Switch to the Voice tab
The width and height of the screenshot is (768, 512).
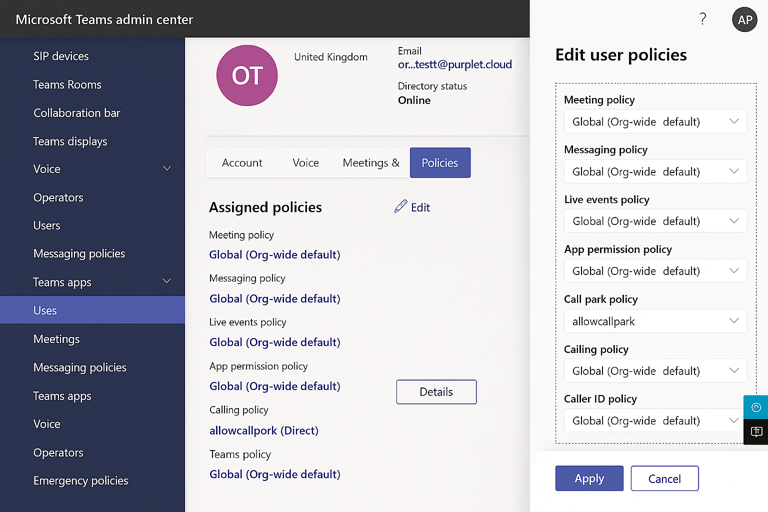coord(306,163)
